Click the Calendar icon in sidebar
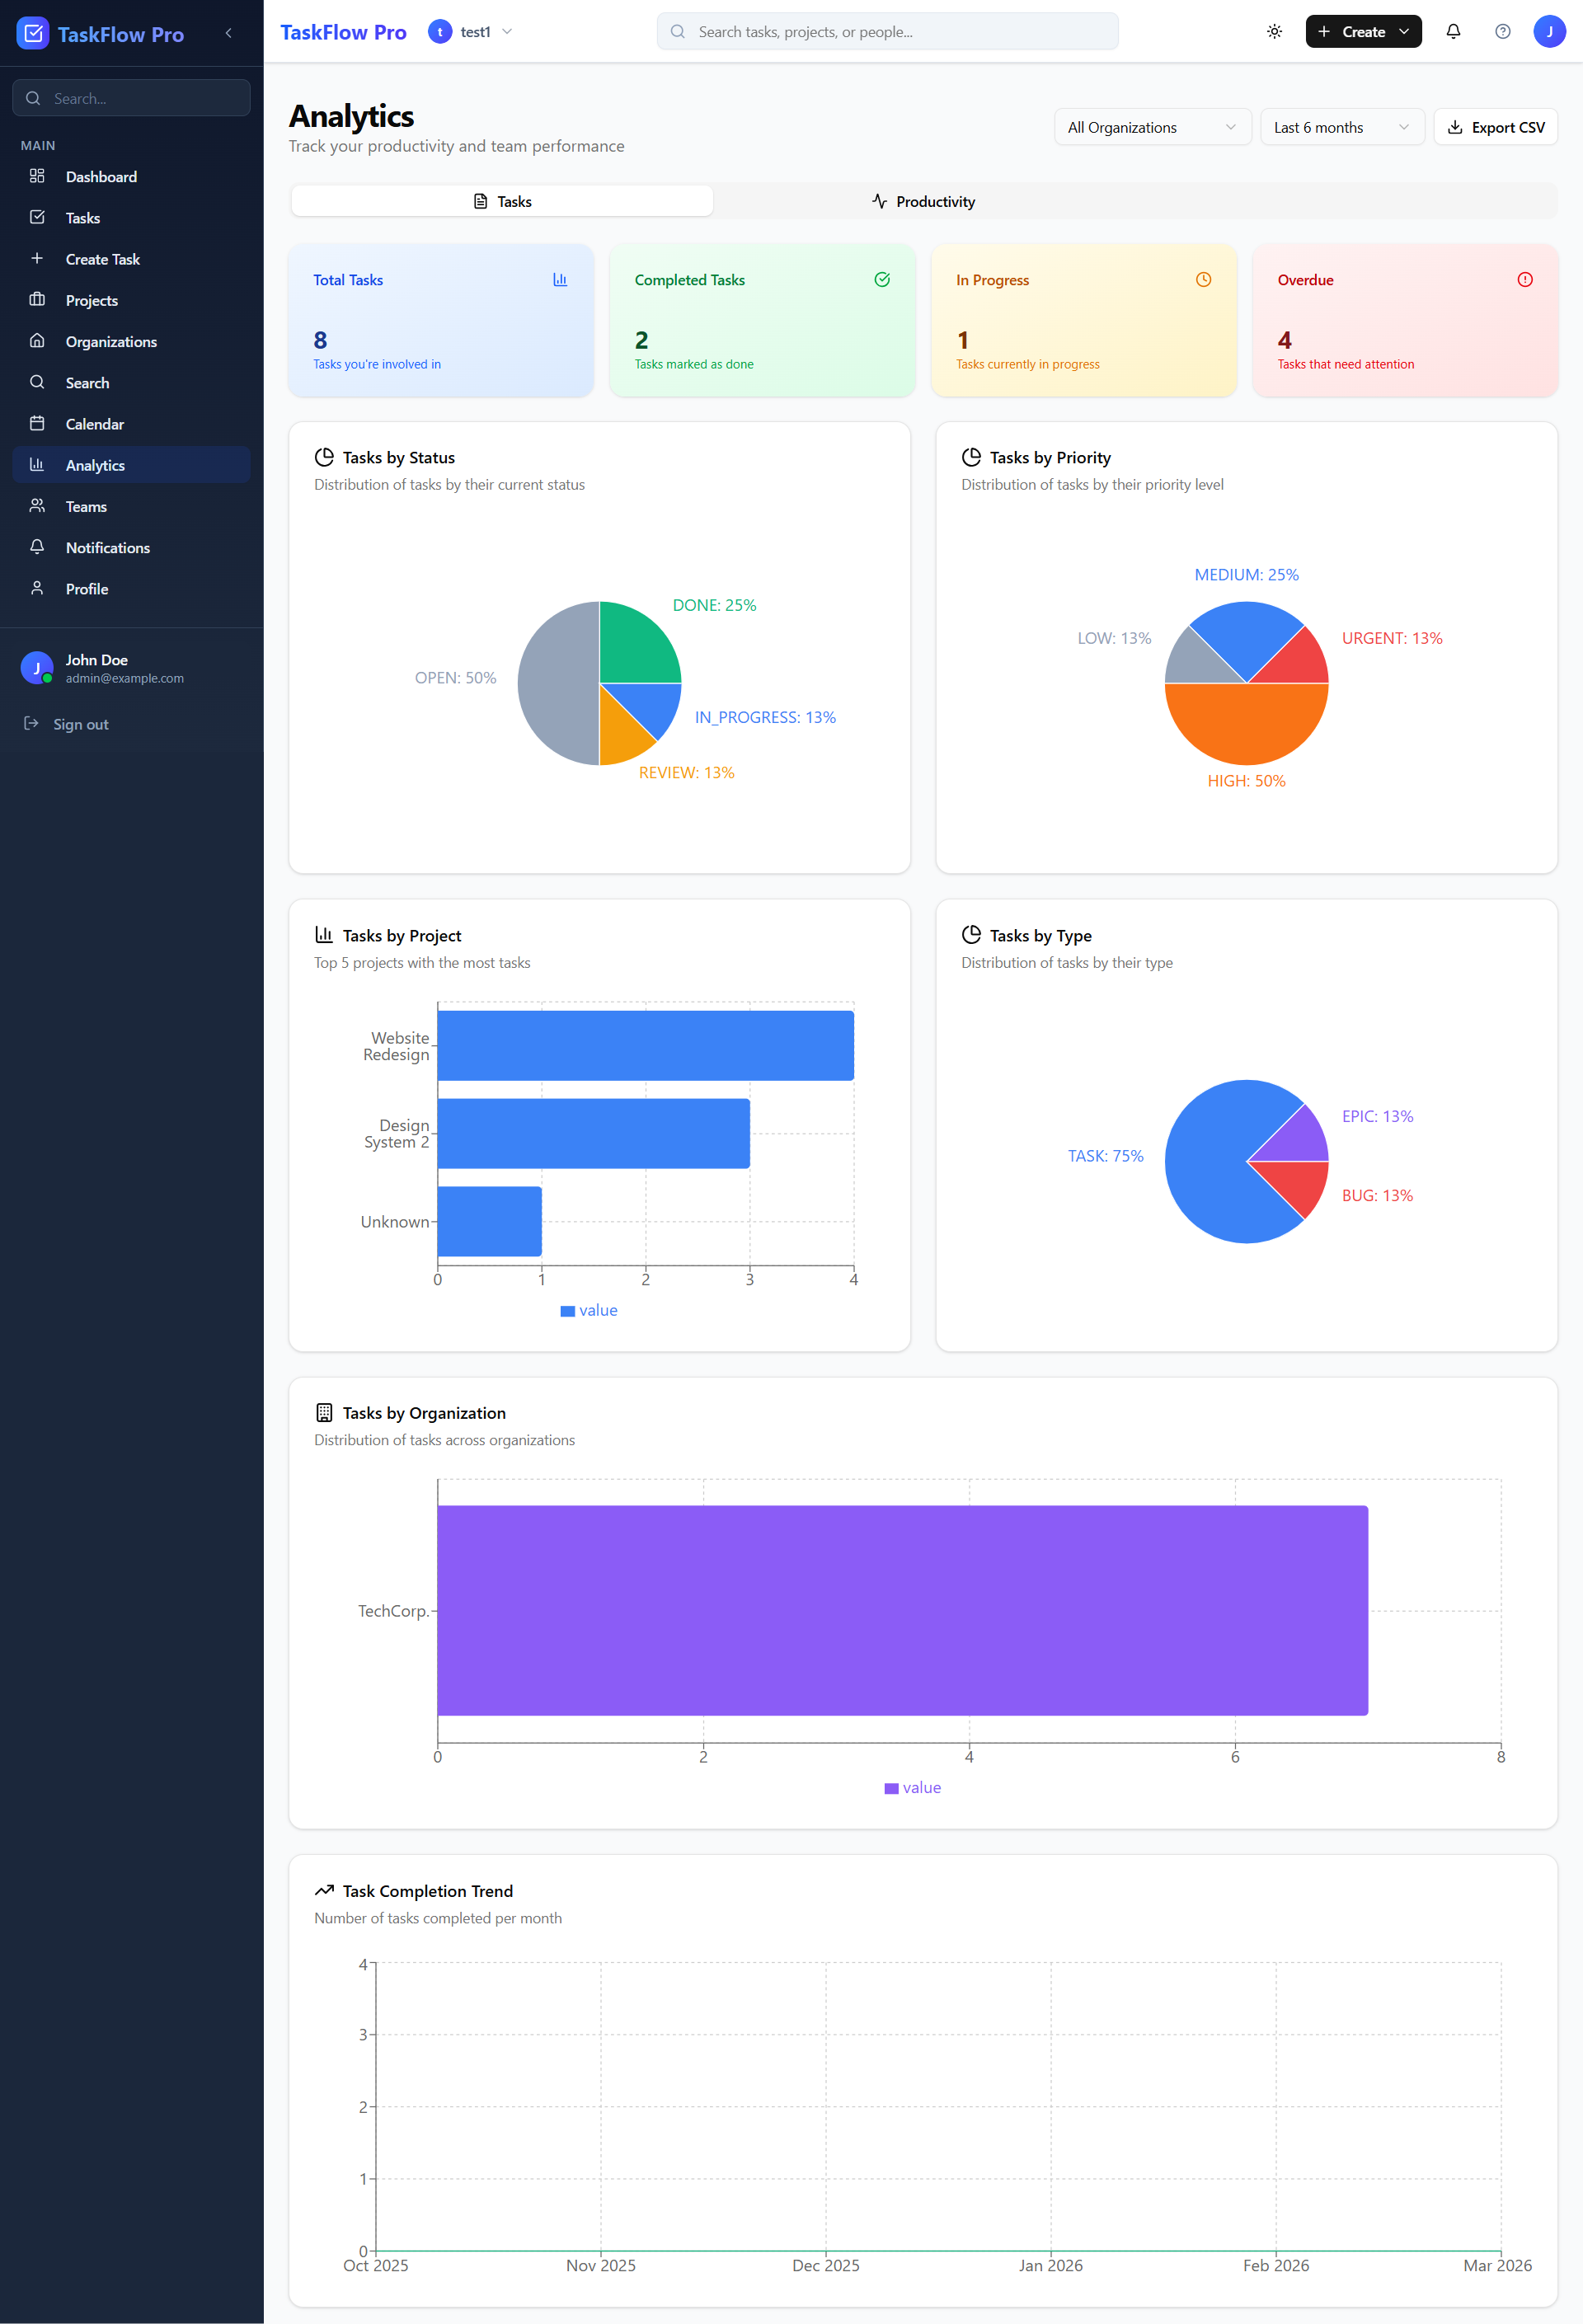Image resolution: width=1583 pixels, height=2324 pixels. (37, 423)
